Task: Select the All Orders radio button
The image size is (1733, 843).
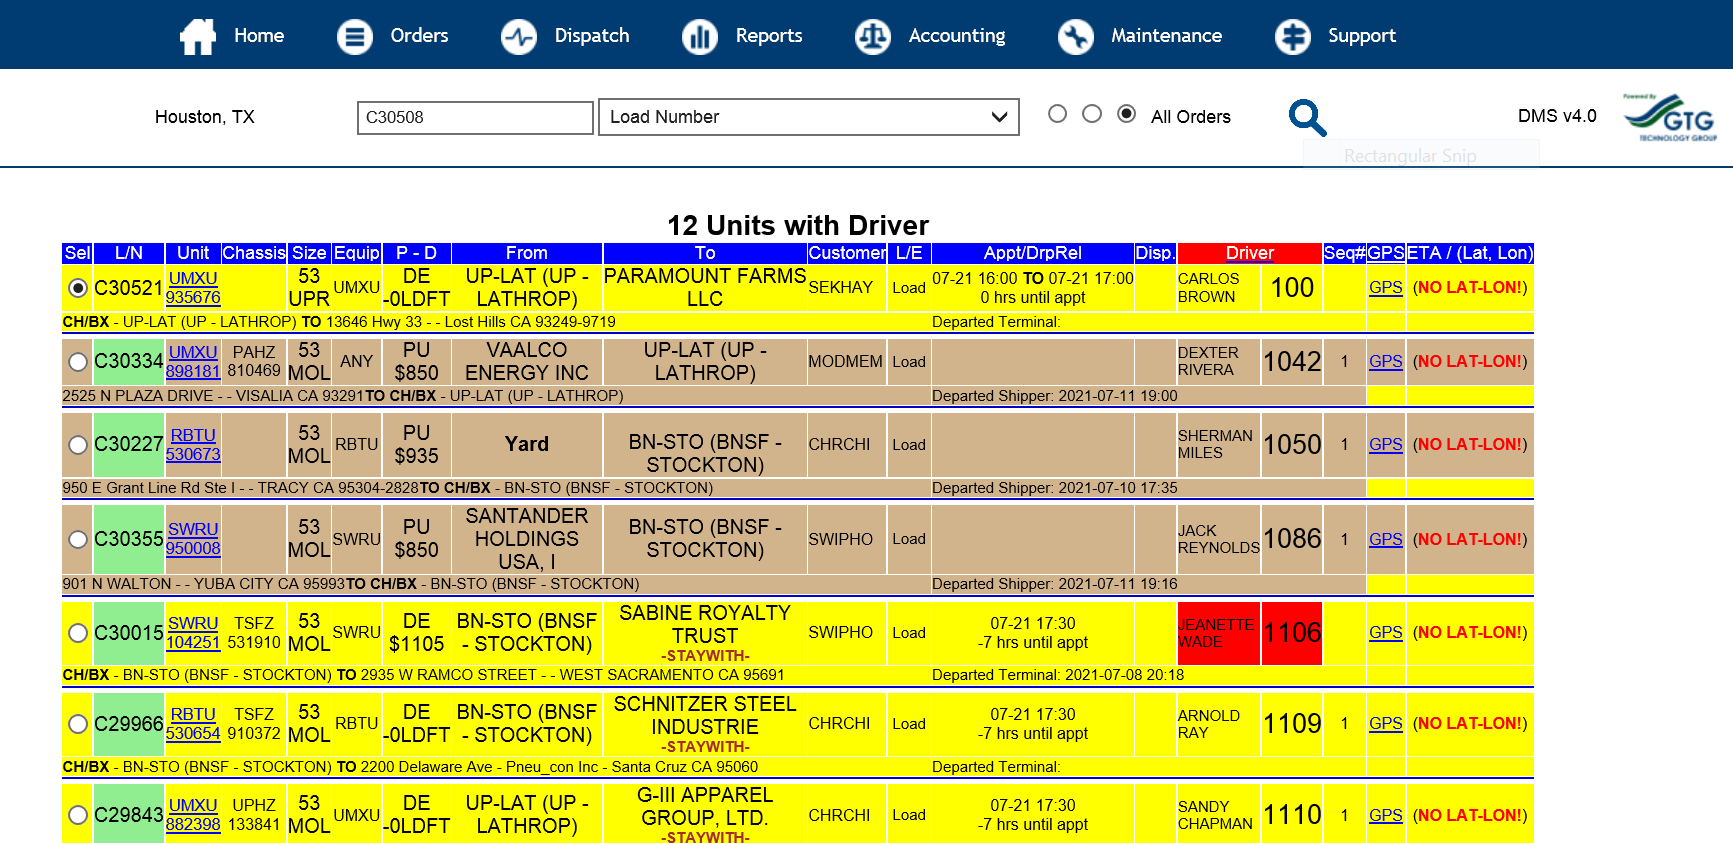Action: click(x=1127, y=114)
